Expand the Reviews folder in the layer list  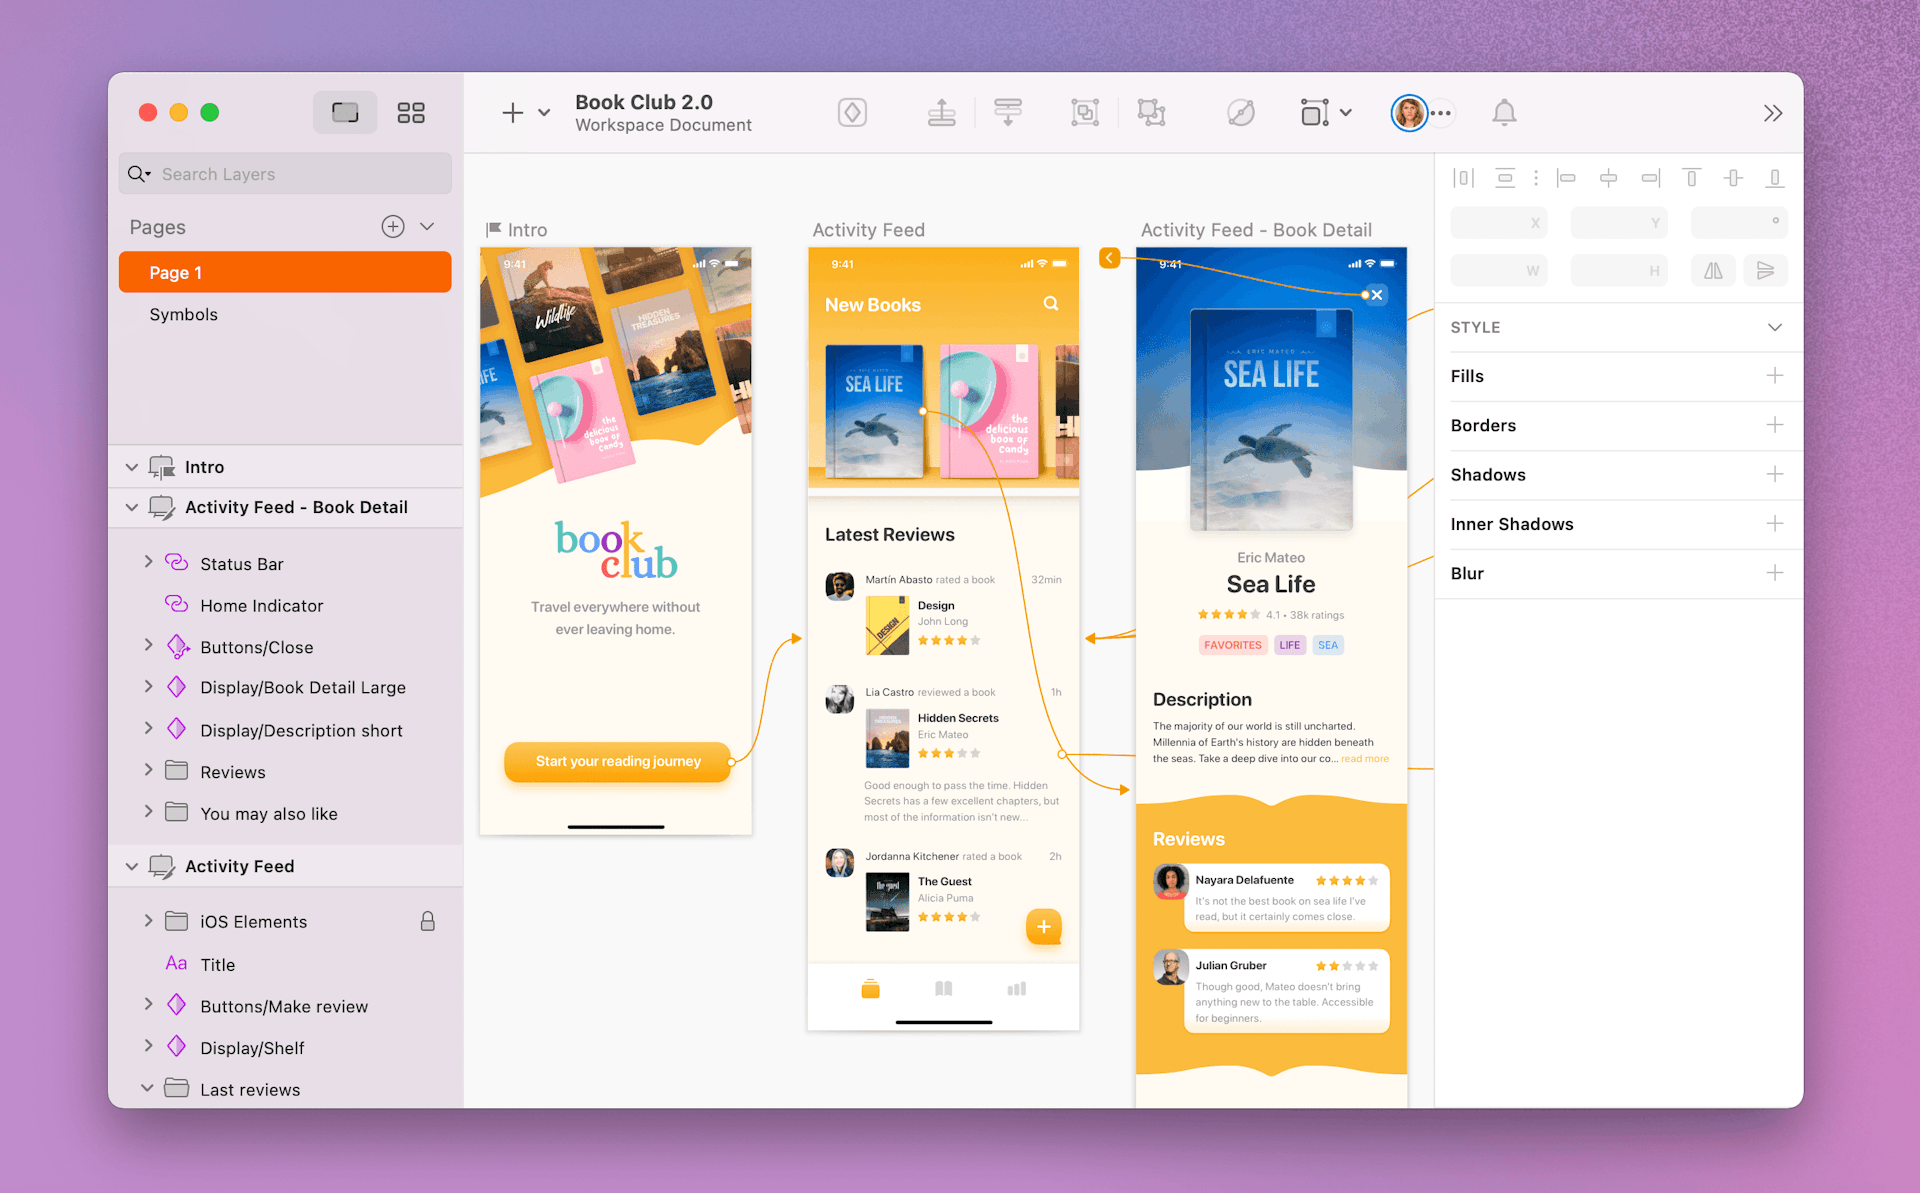coord(148,770)
